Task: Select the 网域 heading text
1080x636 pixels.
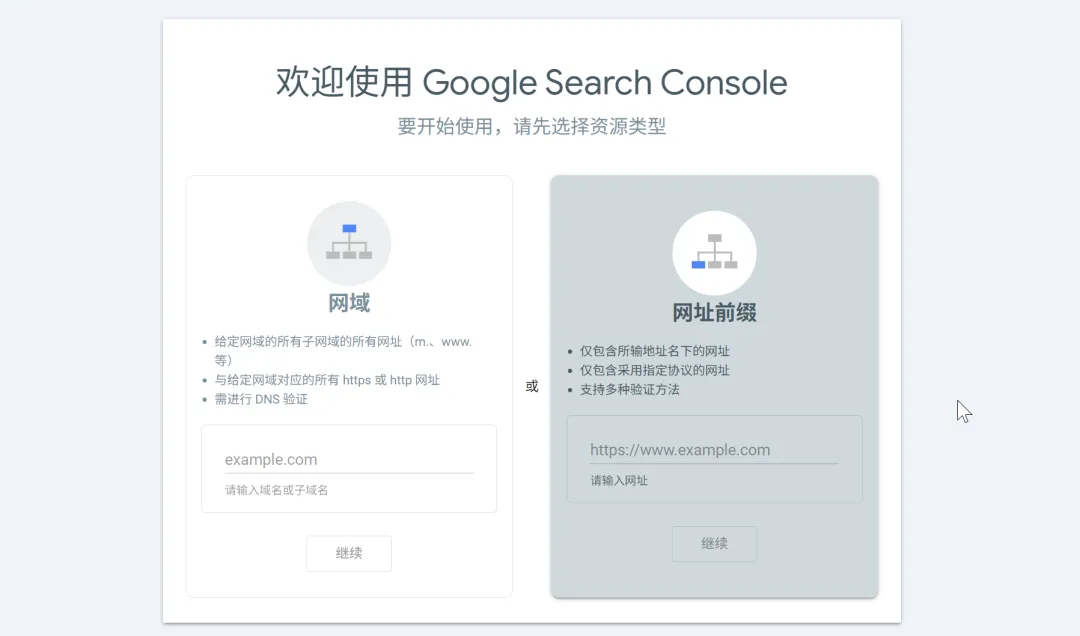Action: pos(348,303)
